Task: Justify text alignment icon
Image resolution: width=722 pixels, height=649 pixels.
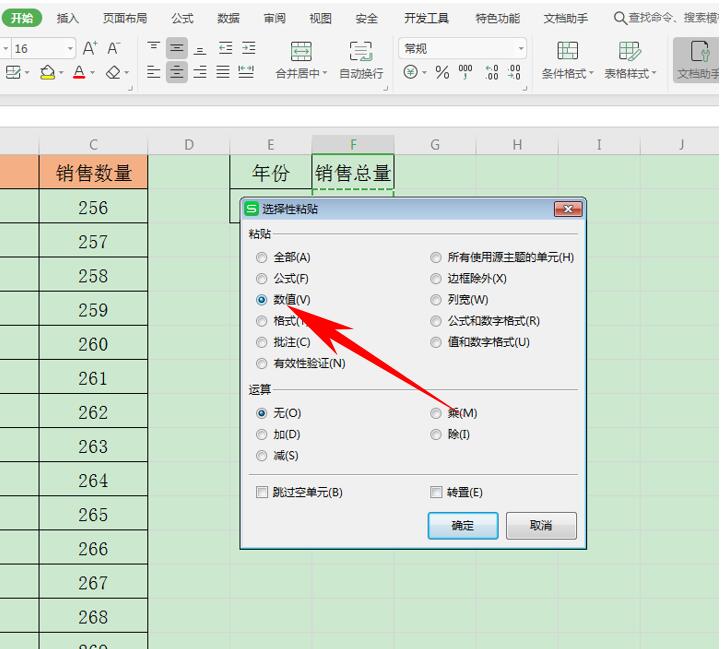Action: [x=223, y=72]
